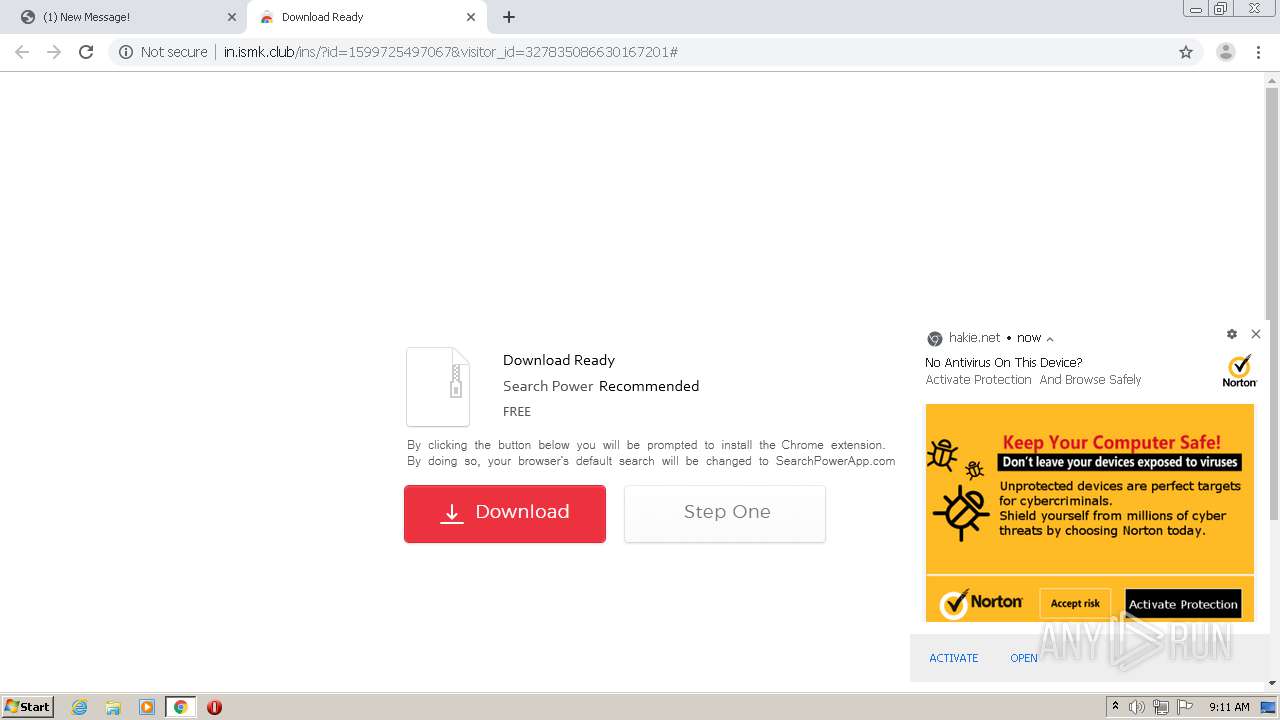Click the 'FREE' label under Search Power
Image resolution: width=1280 pixels, height=720 pixels.
[x=517, y=411]
